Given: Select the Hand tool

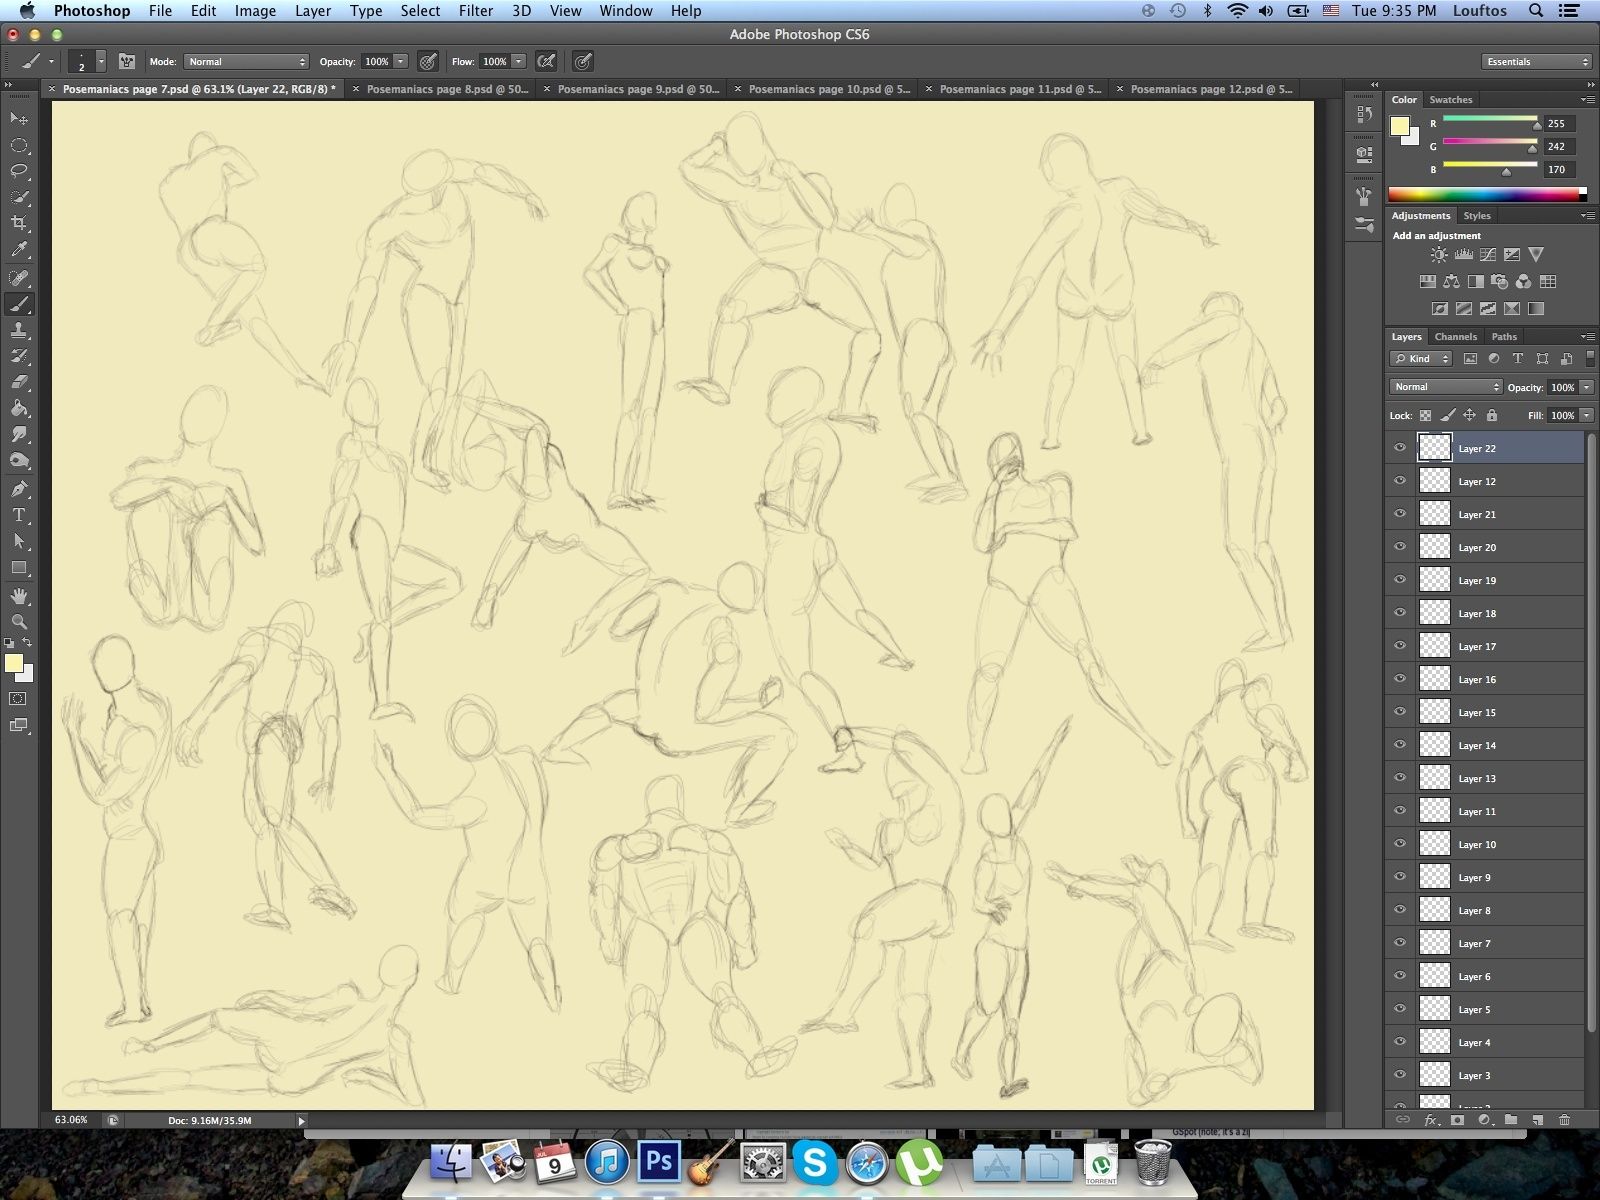Looking at the screenshot, I should pos(19,596).
